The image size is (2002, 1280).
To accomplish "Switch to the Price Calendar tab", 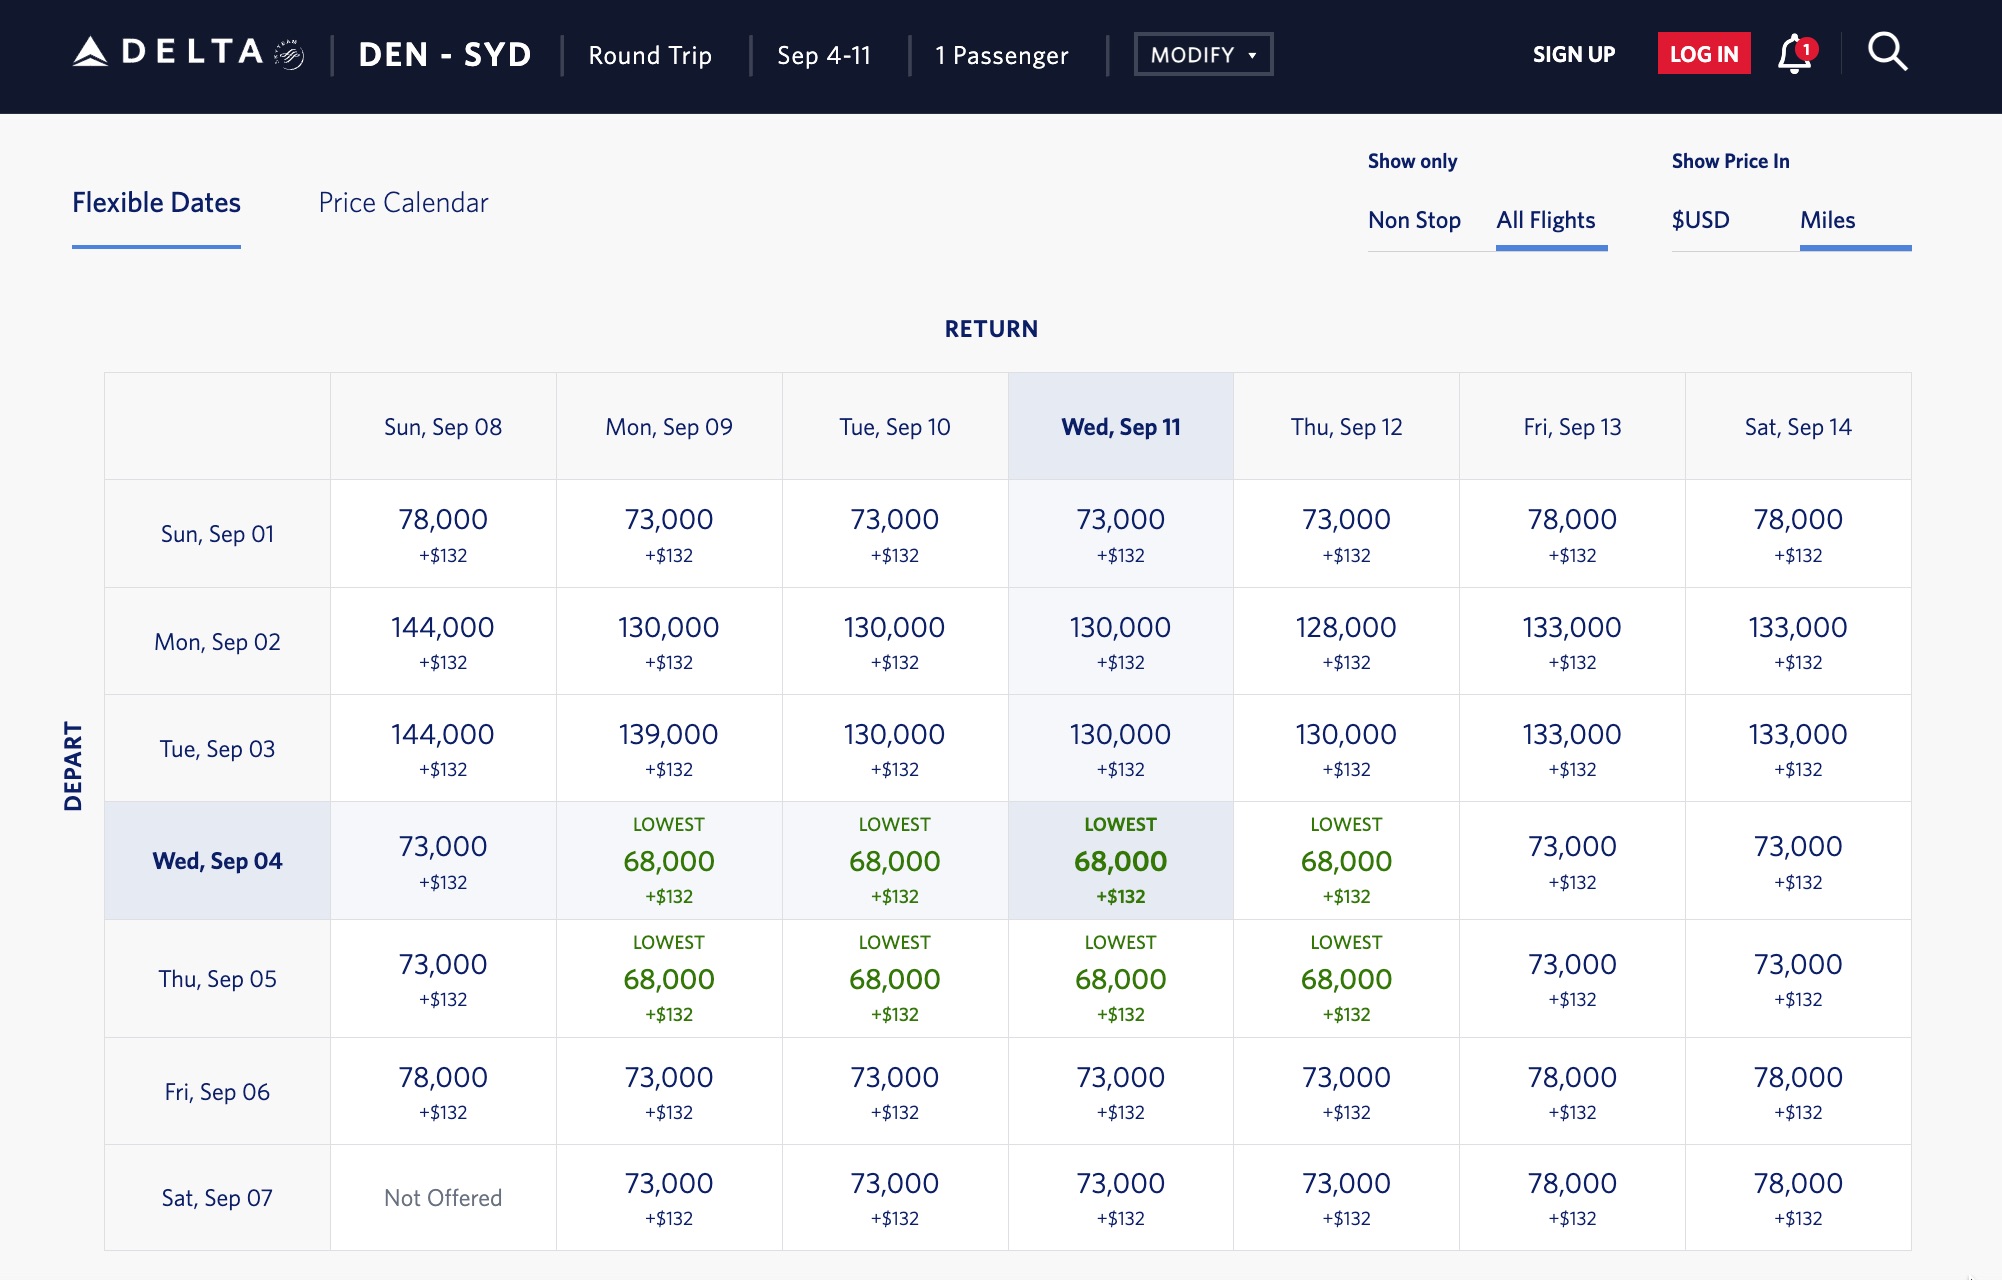I will [403, 202].
